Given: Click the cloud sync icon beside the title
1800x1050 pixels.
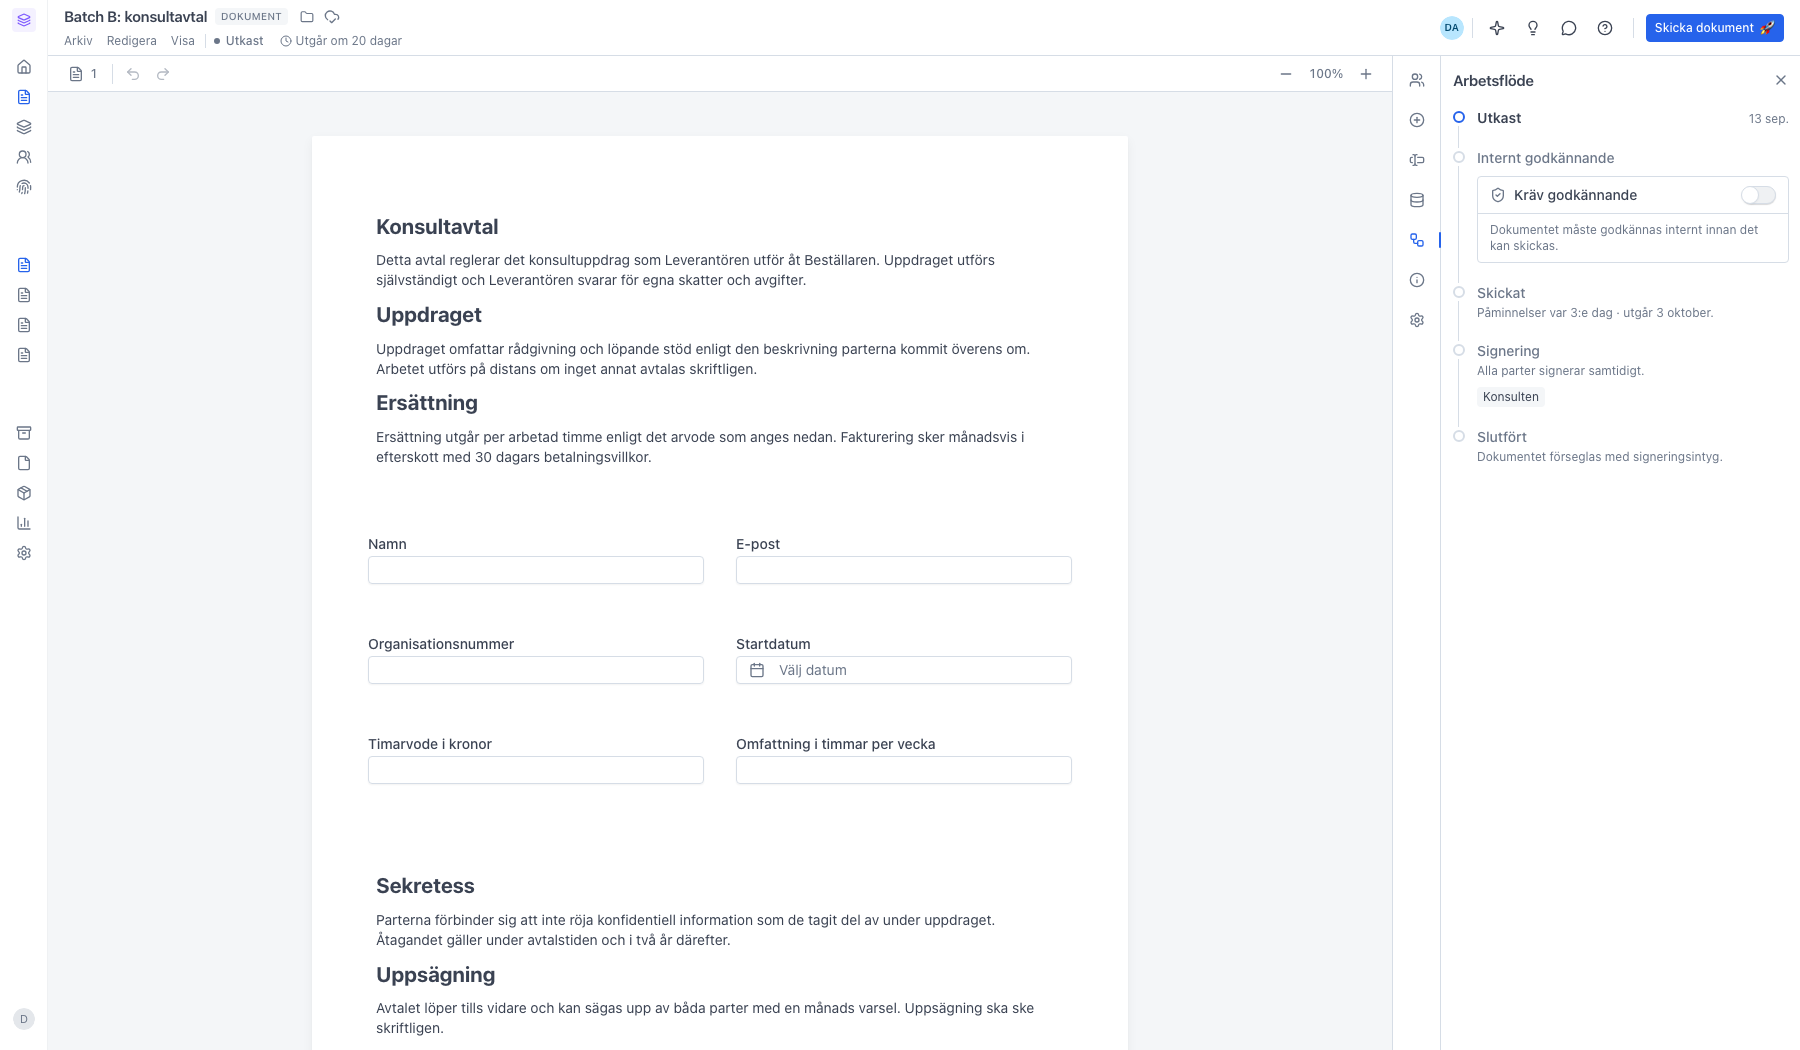Looking at the screenshot, I should pos(332,17).
